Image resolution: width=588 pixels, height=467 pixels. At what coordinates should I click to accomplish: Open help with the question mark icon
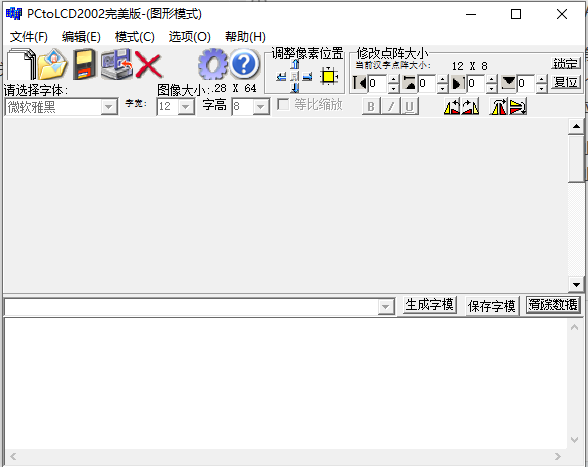click(x=244, y=64)
